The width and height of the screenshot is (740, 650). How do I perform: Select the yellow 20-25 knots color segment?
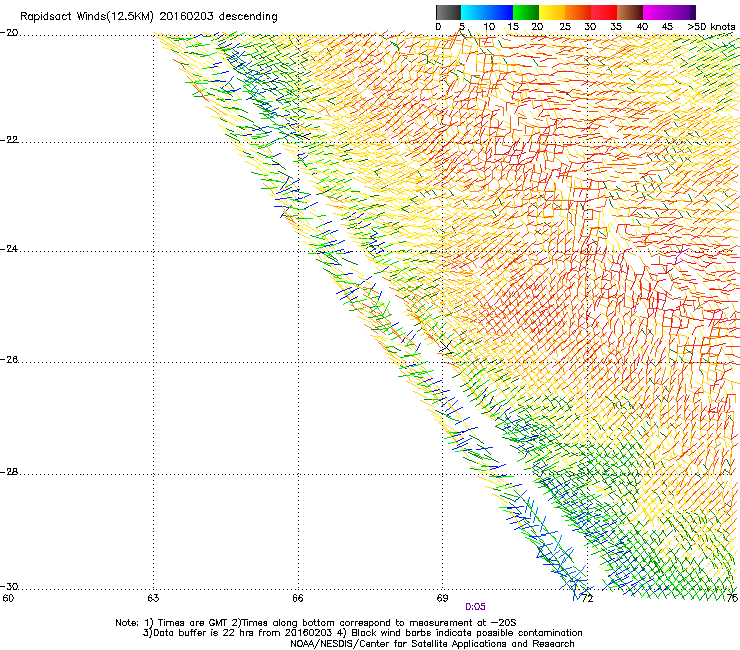(x=552, y=12)
